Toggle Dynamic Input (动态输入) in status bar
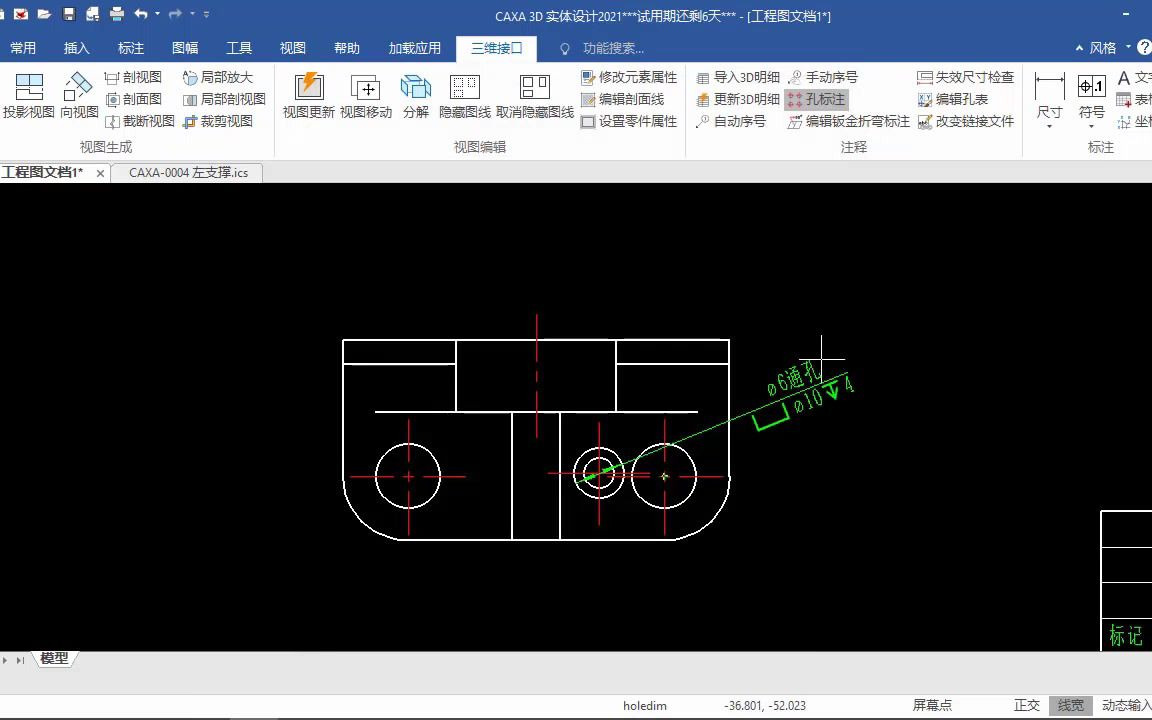The height and width of the screenshot is (720, 1152). tap(1126, 705)
